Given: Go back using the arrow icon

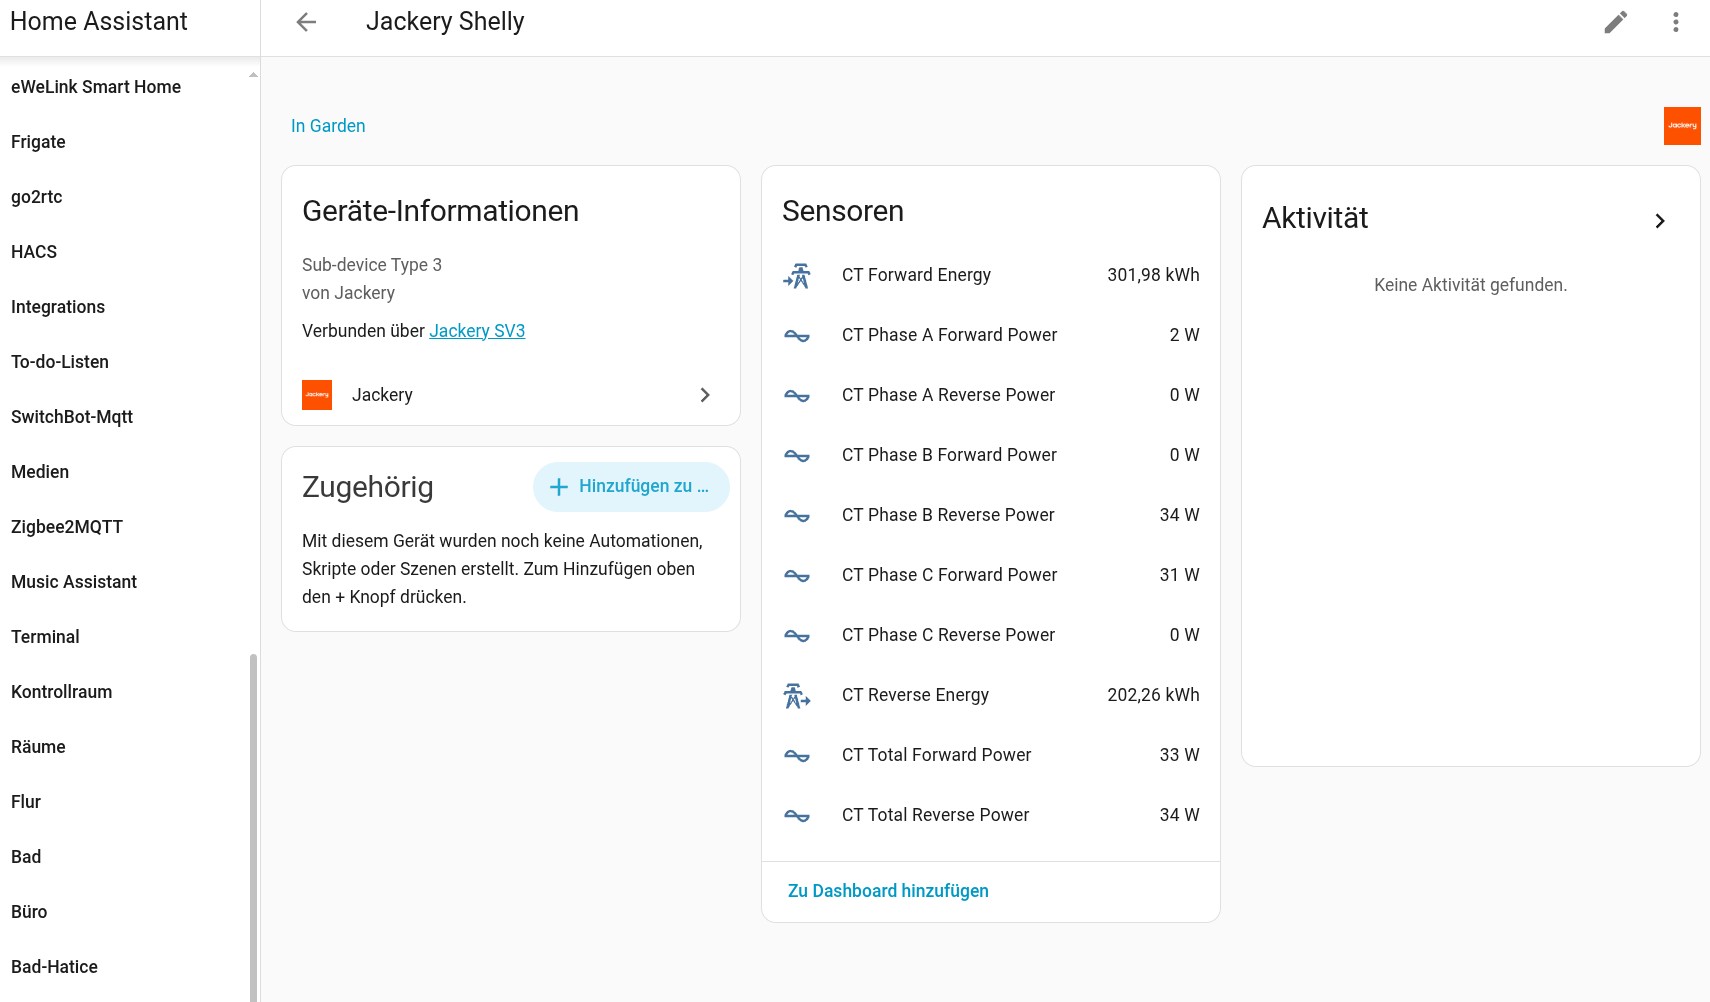Looking at the screenshot, I should 306,22.
